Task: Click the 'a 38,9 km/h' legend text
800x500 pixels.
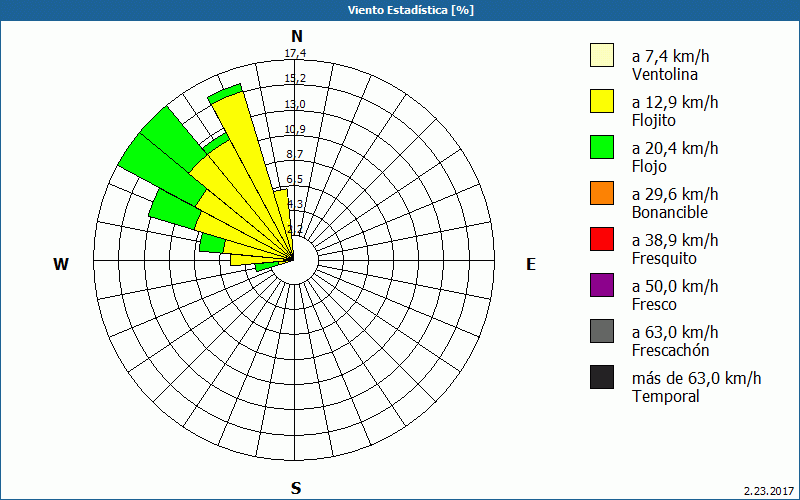Action: [x=675, y=240]
